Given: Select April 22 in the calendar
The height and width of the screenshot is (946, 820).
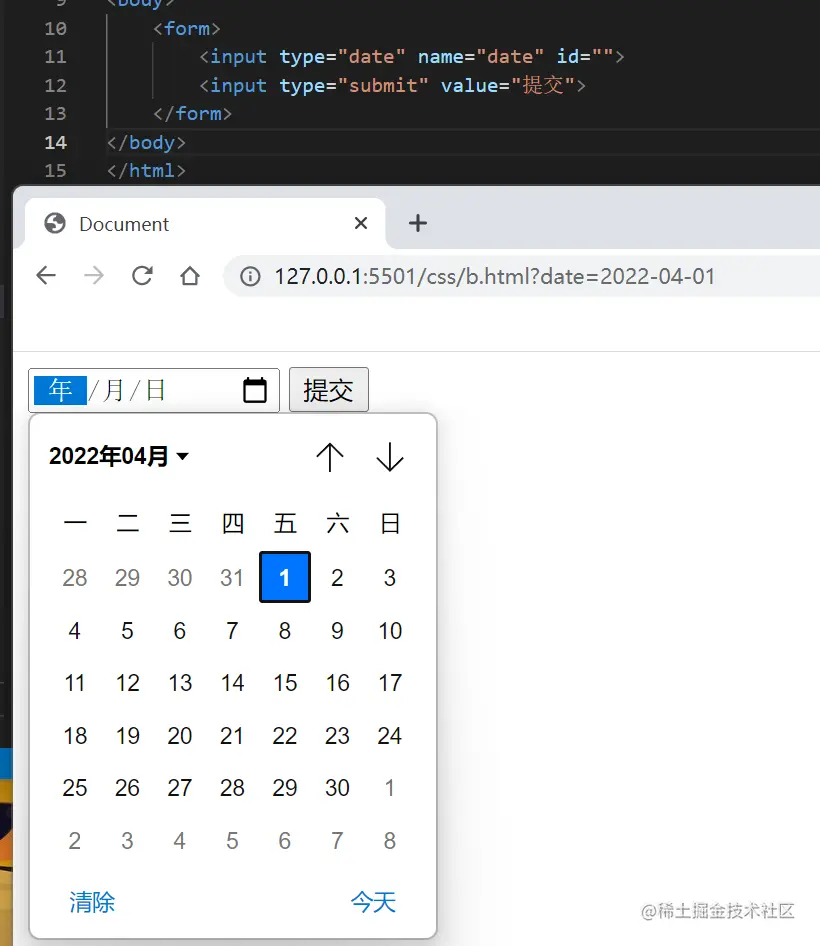Looking at the screenshot, I should click(x=285, y=736).
